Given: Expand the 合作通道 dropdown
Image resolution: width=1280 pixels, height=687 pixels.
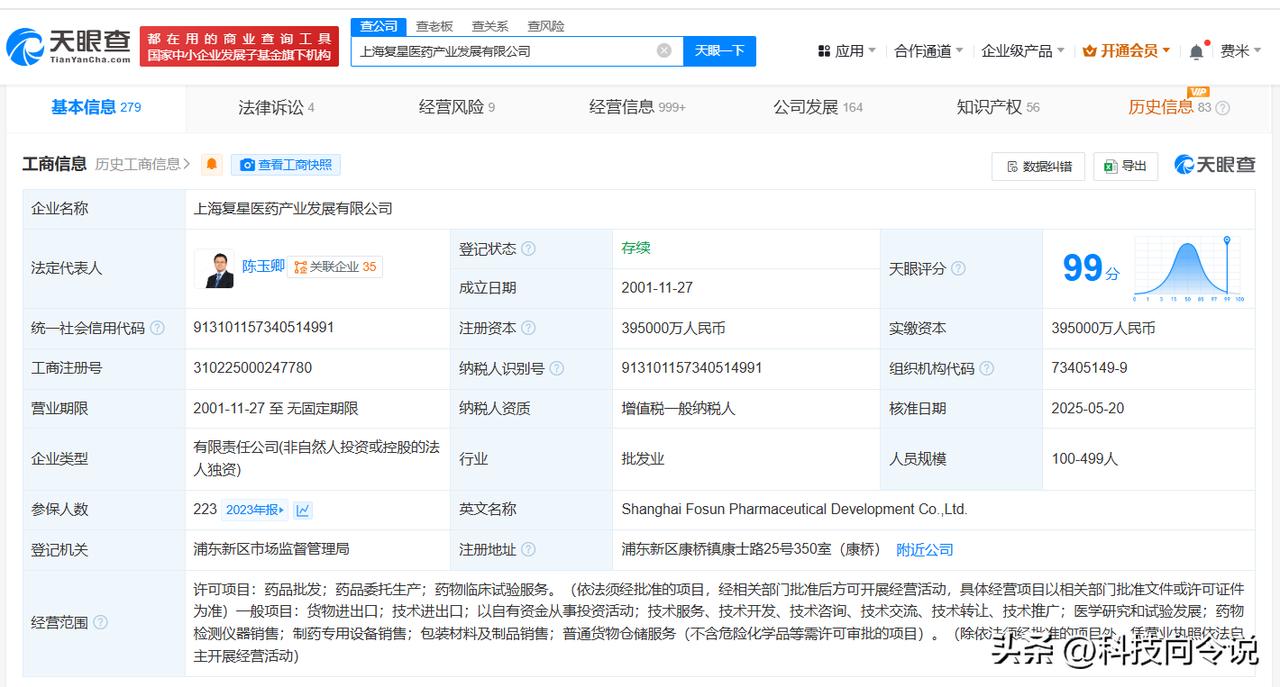Looking at the screenshot, I should [x=928, y=51].
